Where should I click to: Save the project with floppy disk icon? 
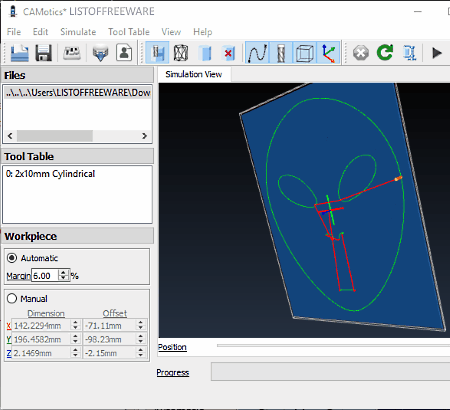pyautogui.click(x=44, y=53)
